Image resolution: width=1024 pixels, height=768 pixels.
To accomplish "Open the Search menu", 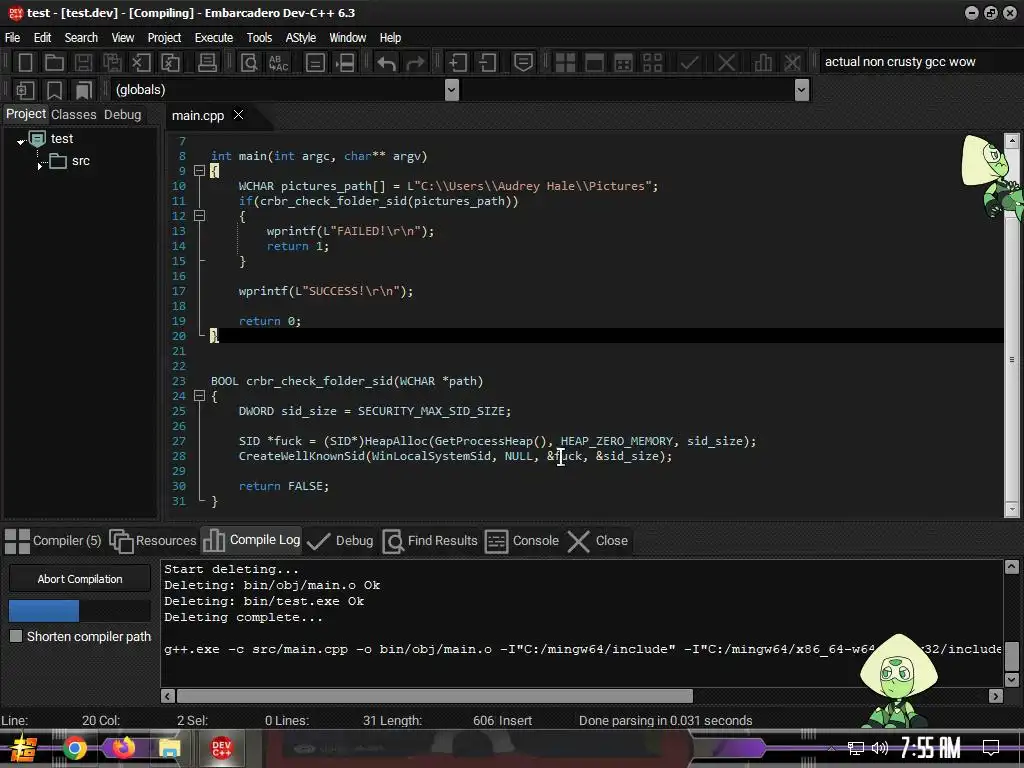I will [x=81, y=38].
